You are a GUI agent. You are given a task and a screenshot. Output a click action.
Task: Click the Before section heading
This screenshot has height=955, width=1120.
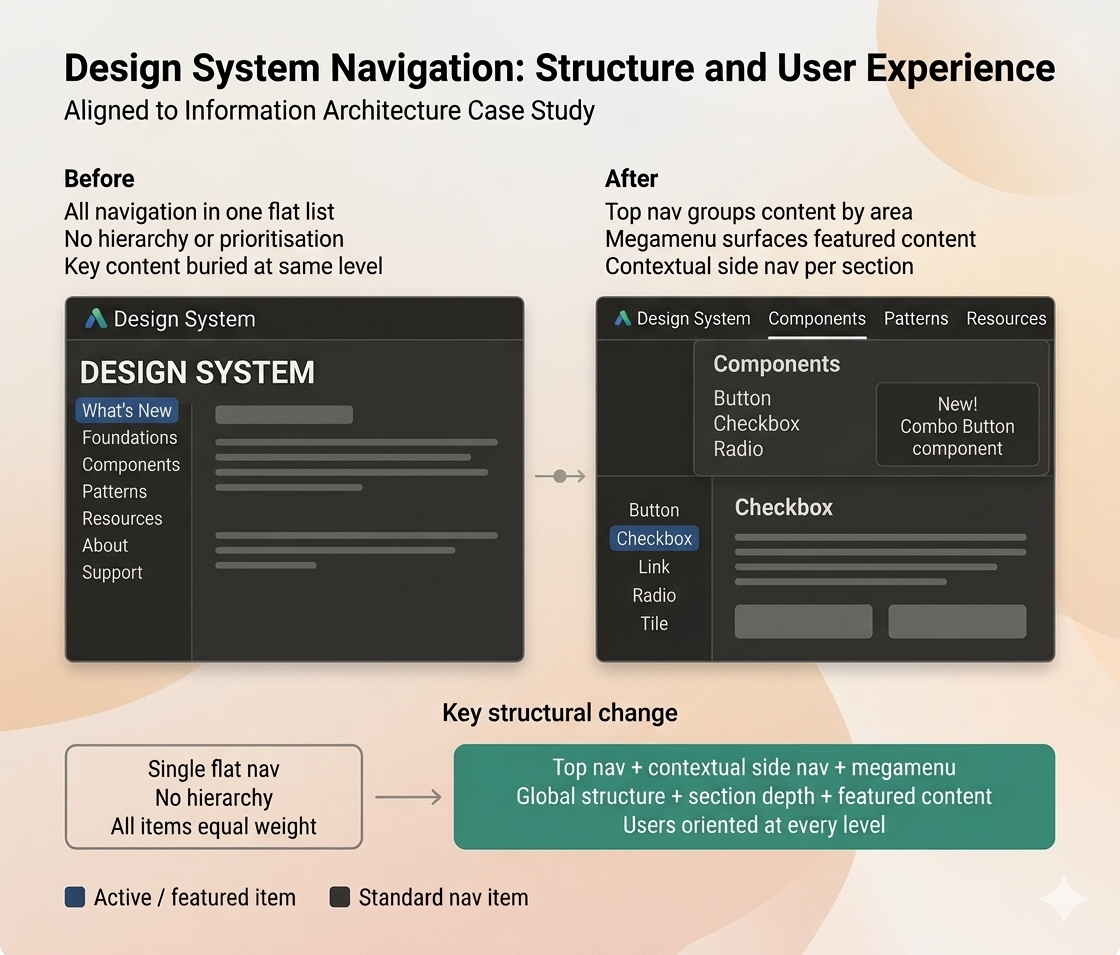tap(99, 179)
